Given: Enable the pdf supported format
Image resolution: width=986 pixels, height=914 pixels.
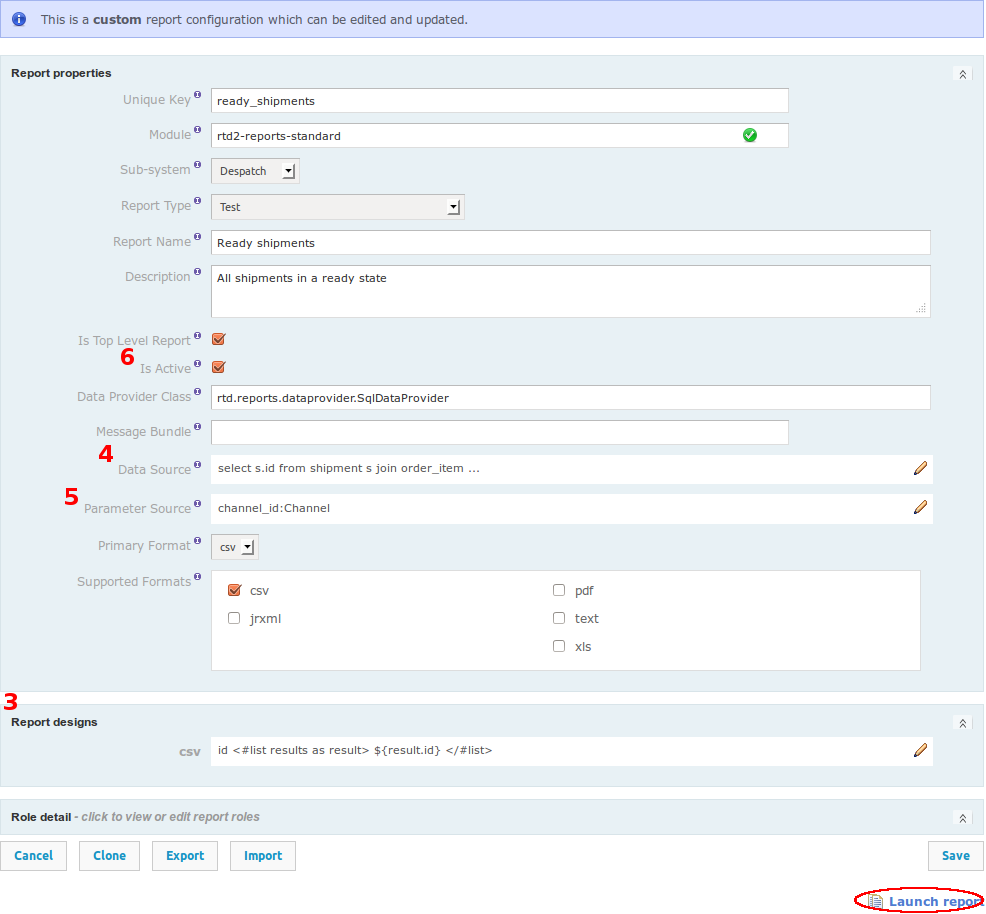Looking at the screenshot, I should 559,589.
